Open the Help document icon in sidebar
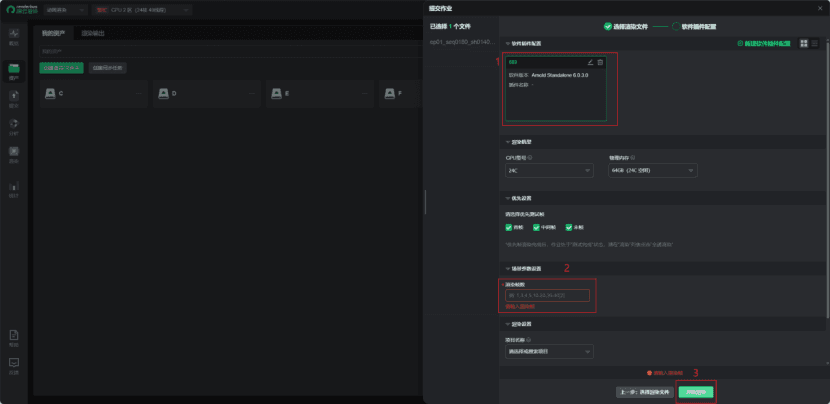The image size is (830, 404). 14,335
